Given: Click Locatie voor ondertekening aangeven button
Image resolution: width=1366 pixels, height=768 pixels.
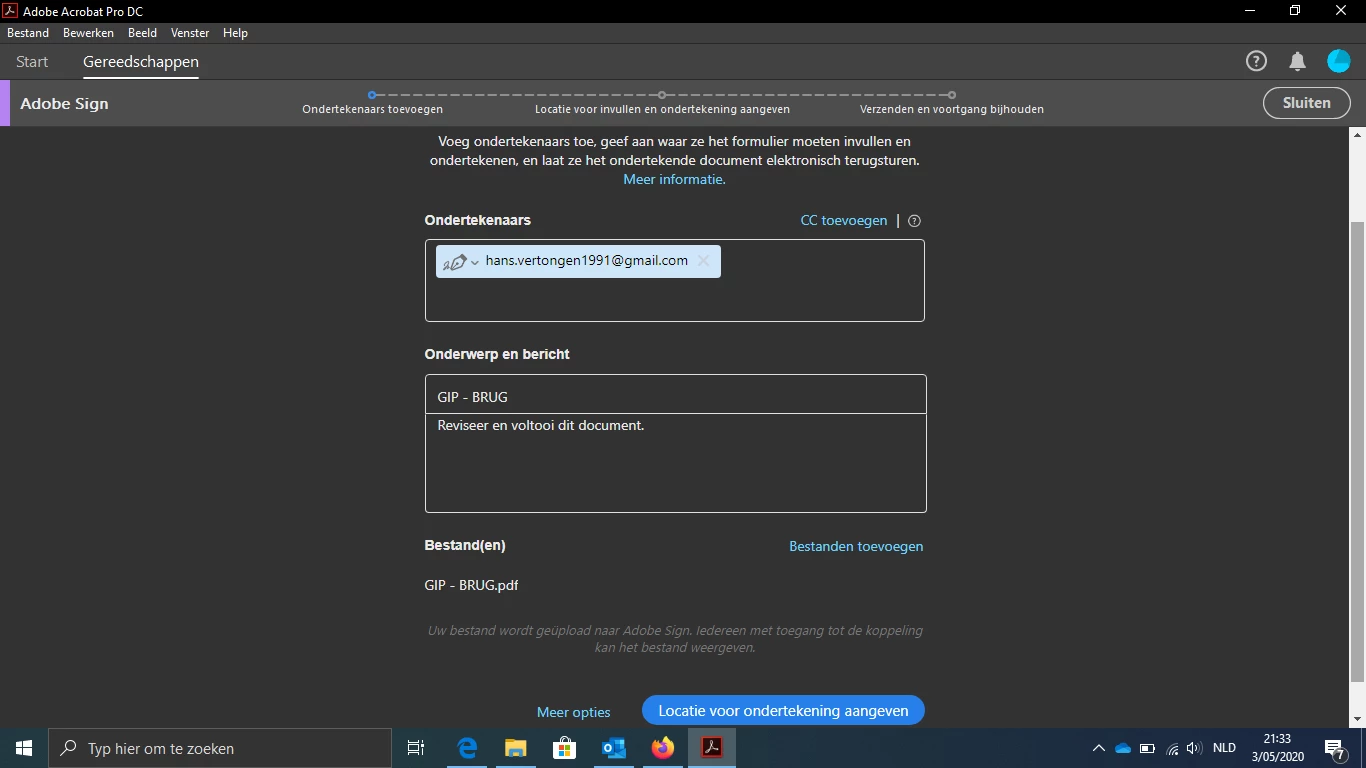Looking at the screenshot, I should click(x=783, y=711).
